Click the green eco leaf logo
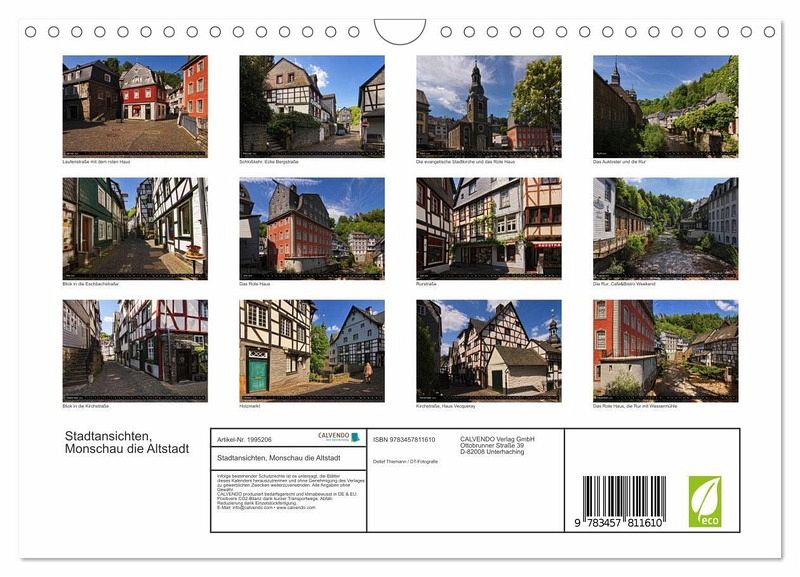 pos(704,501)
